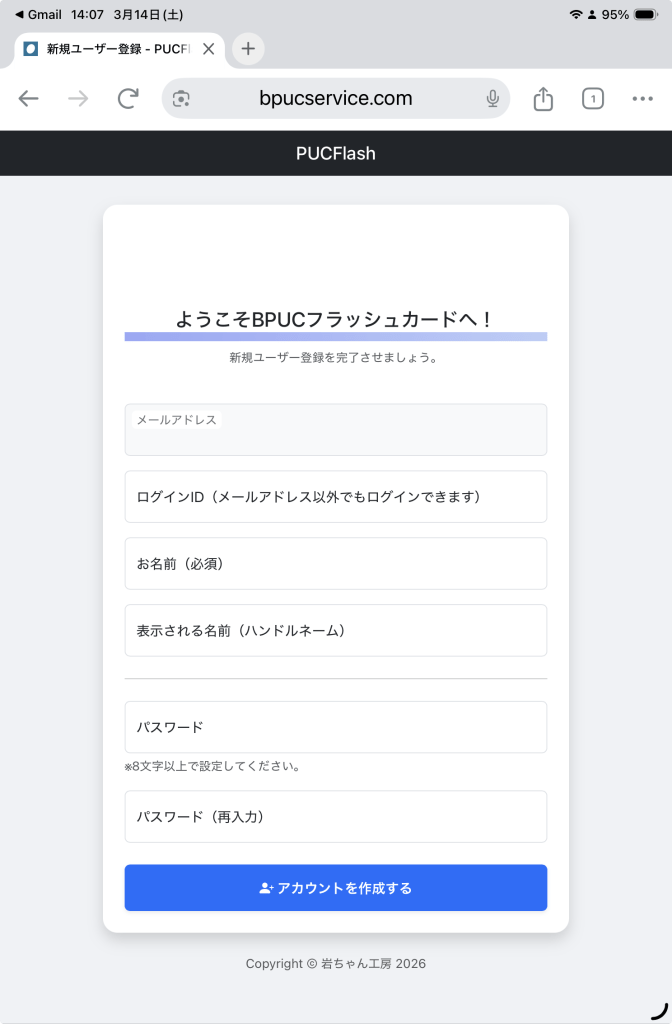Open the tab switcher counter icon

click(593, 98)
